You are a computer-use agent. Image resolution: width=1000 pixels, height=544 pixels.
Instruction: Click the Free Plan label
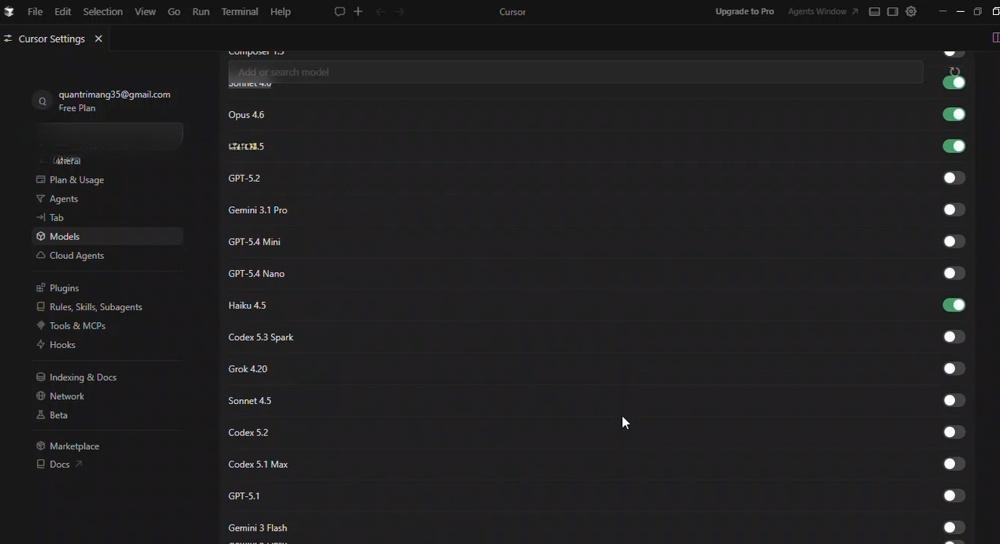click(77, 108)
